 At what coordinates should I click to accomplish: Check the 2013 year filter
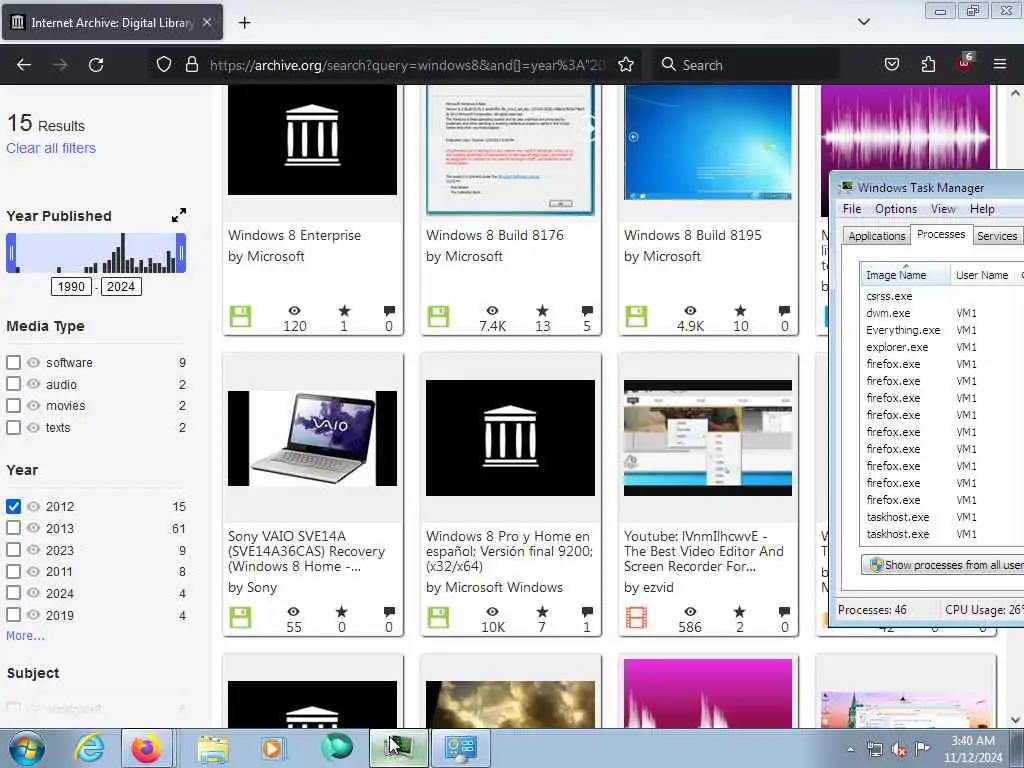point(13,528)
